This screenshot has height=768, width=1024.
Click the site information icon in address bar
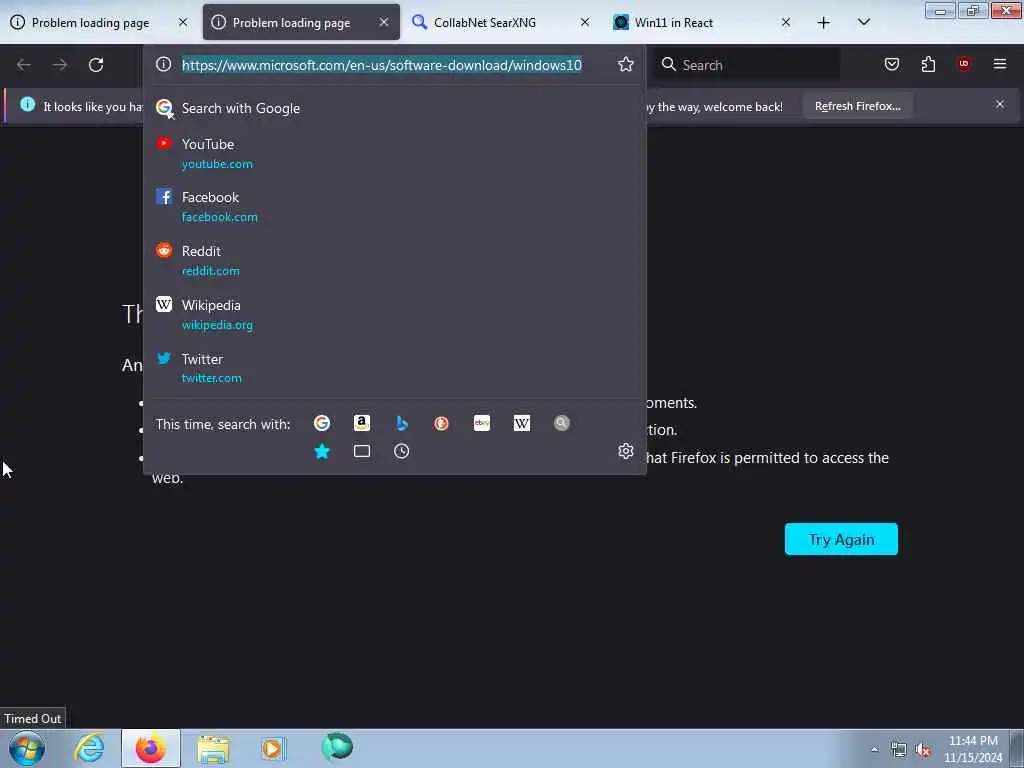pos(163,64)
